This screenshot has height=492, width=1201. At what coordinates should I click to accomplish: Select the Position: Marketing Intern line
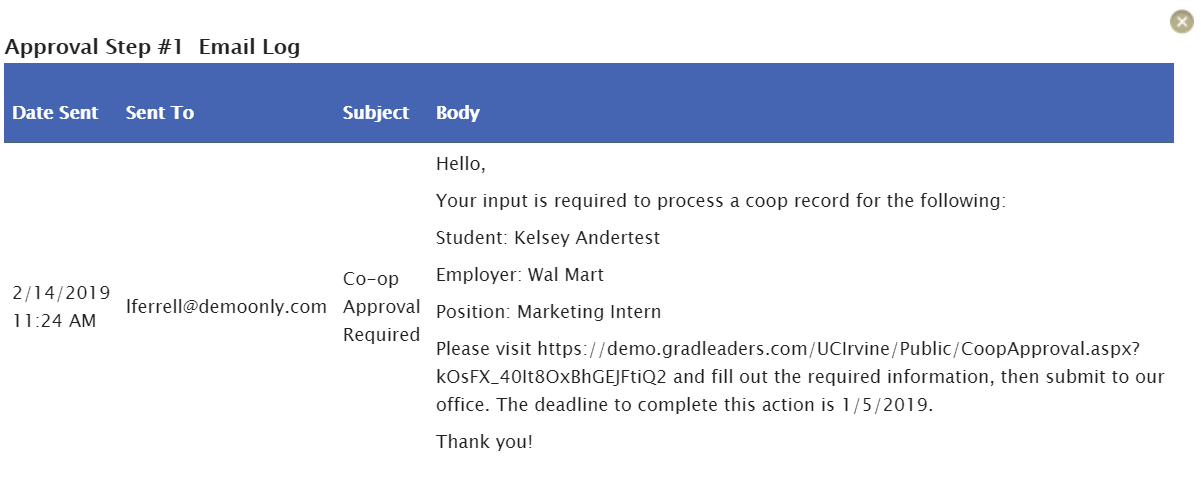click(549, 312)
